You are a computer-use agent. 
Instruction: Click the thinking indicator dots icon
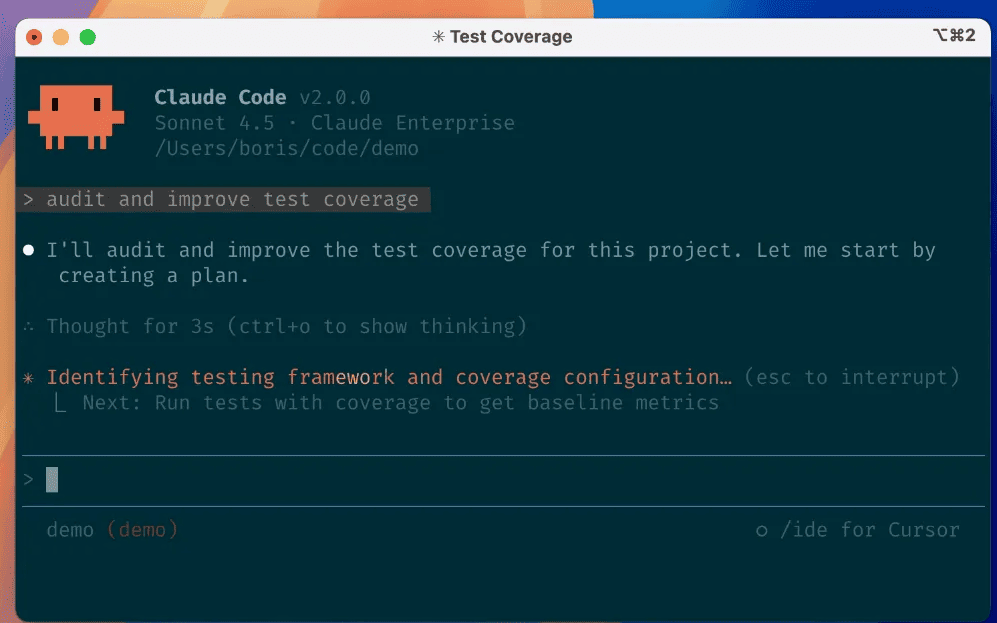[x=29, y=327]
